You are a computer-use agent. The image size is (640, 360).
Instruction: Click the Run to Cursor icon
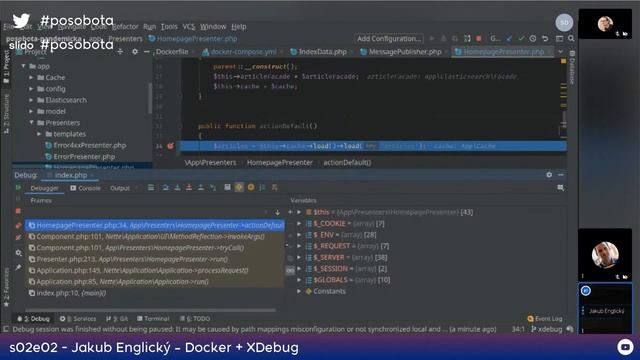point(213,187)
